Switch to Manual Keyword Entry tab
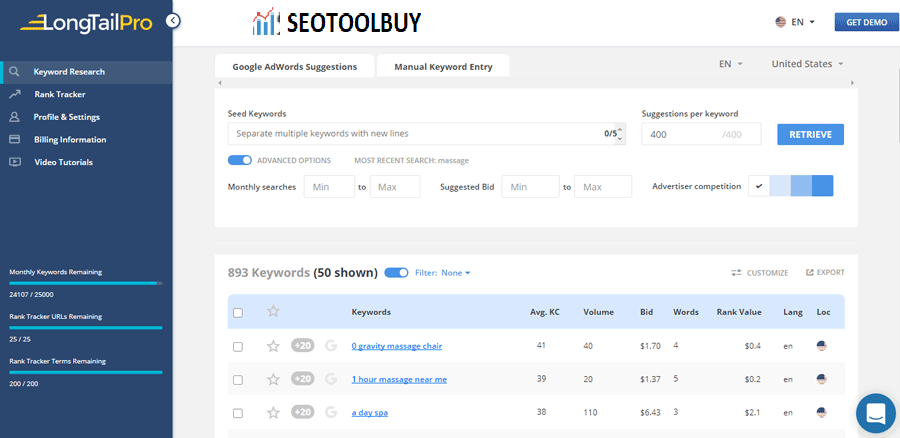 (443, 67)
